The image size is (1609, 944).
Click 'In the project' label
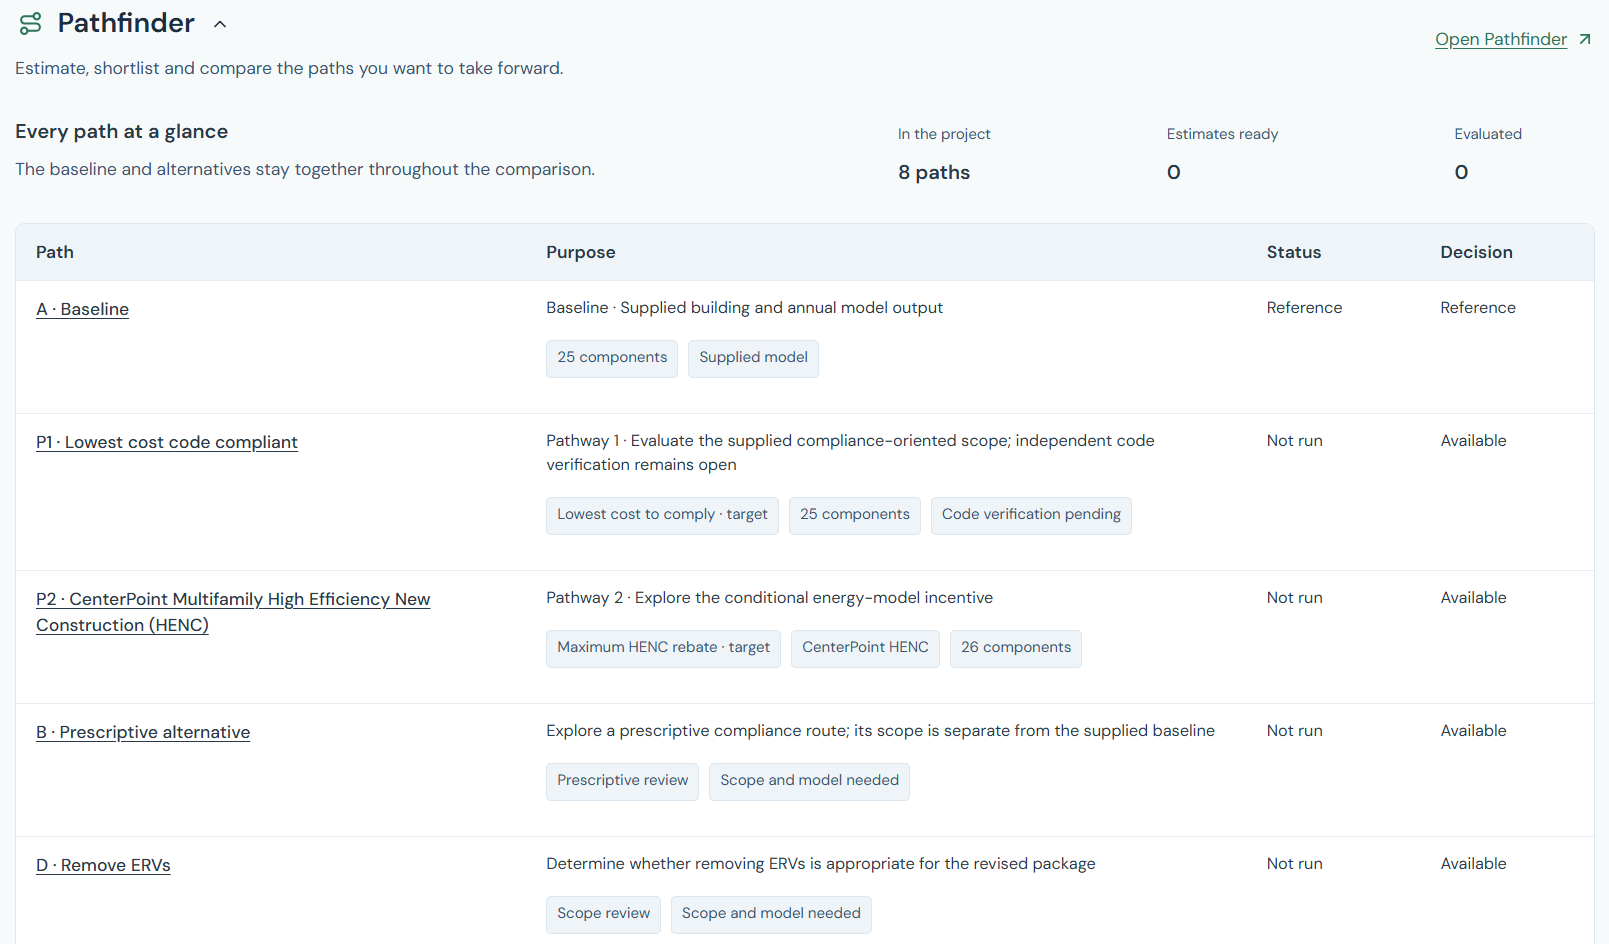(x=944, y=134)
